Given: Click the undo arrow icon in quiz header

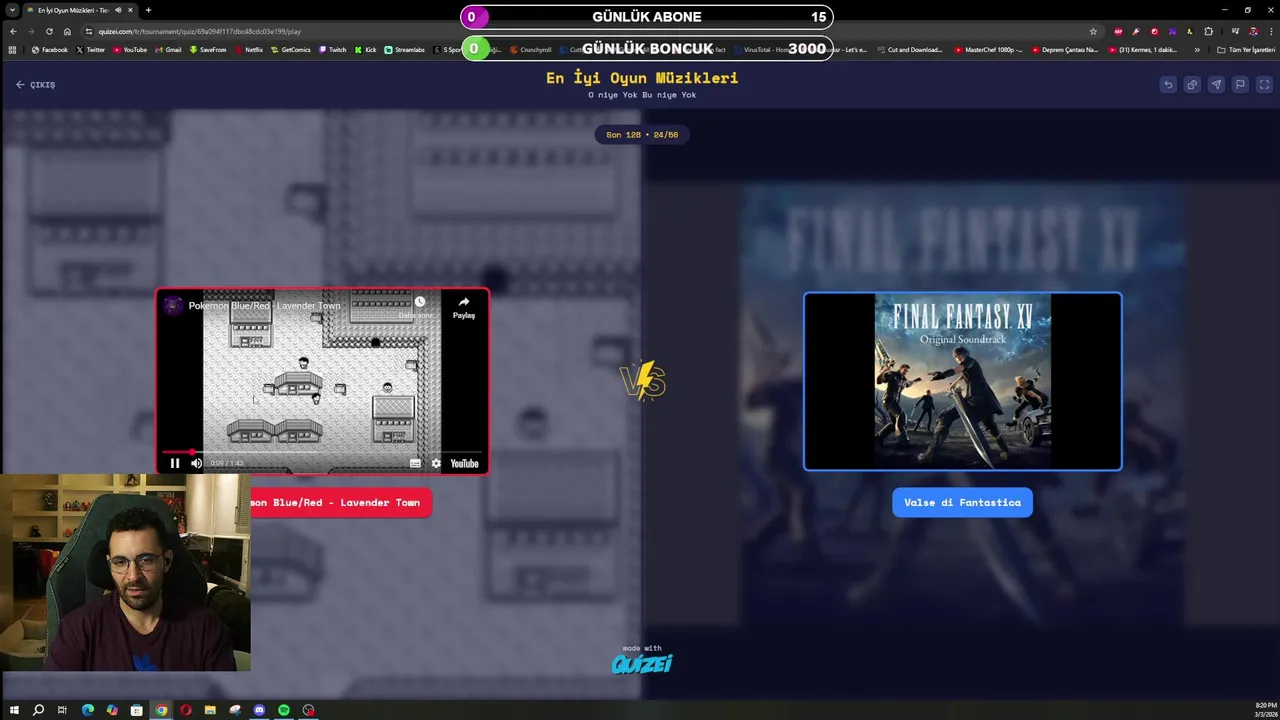Looking at the screenshot, I should [1168, 85].
